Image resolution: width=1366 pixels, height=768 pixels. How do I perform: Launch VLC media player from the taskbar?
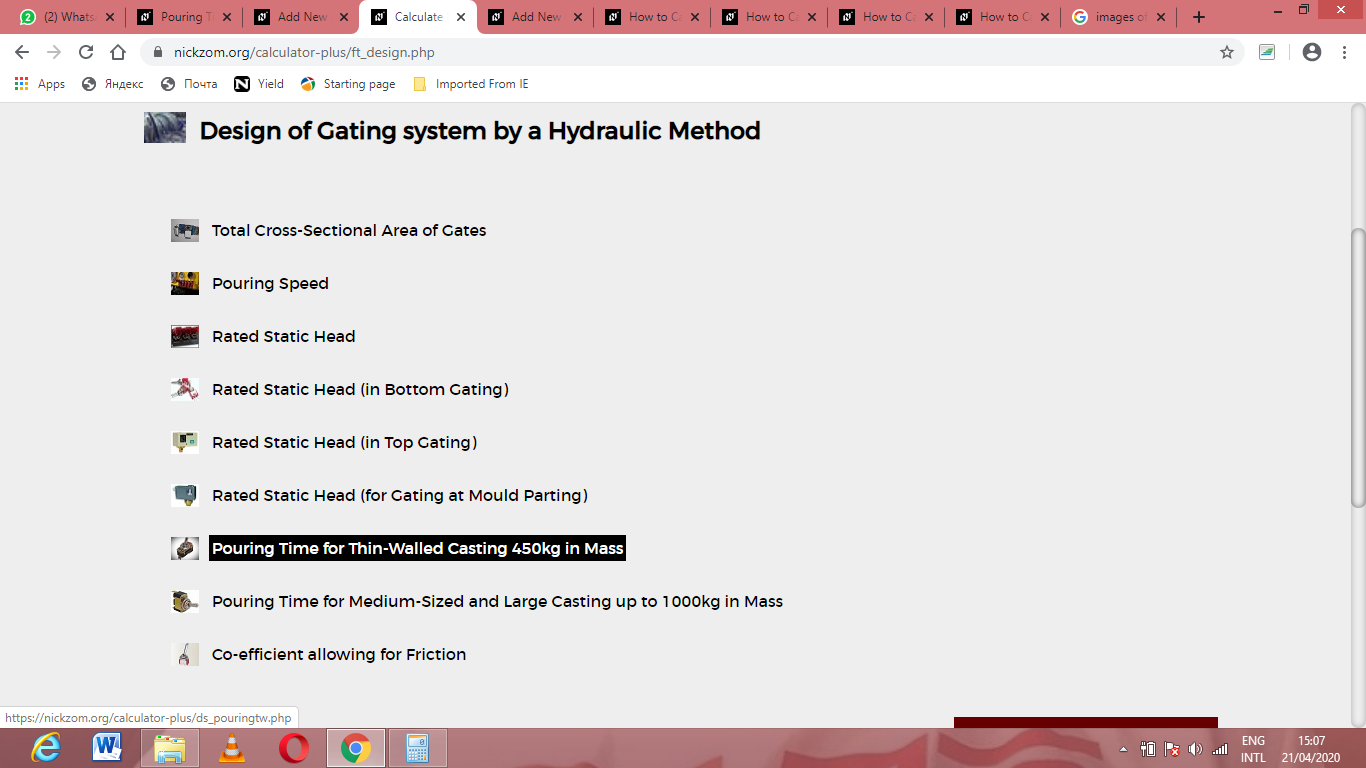[232, 748]
